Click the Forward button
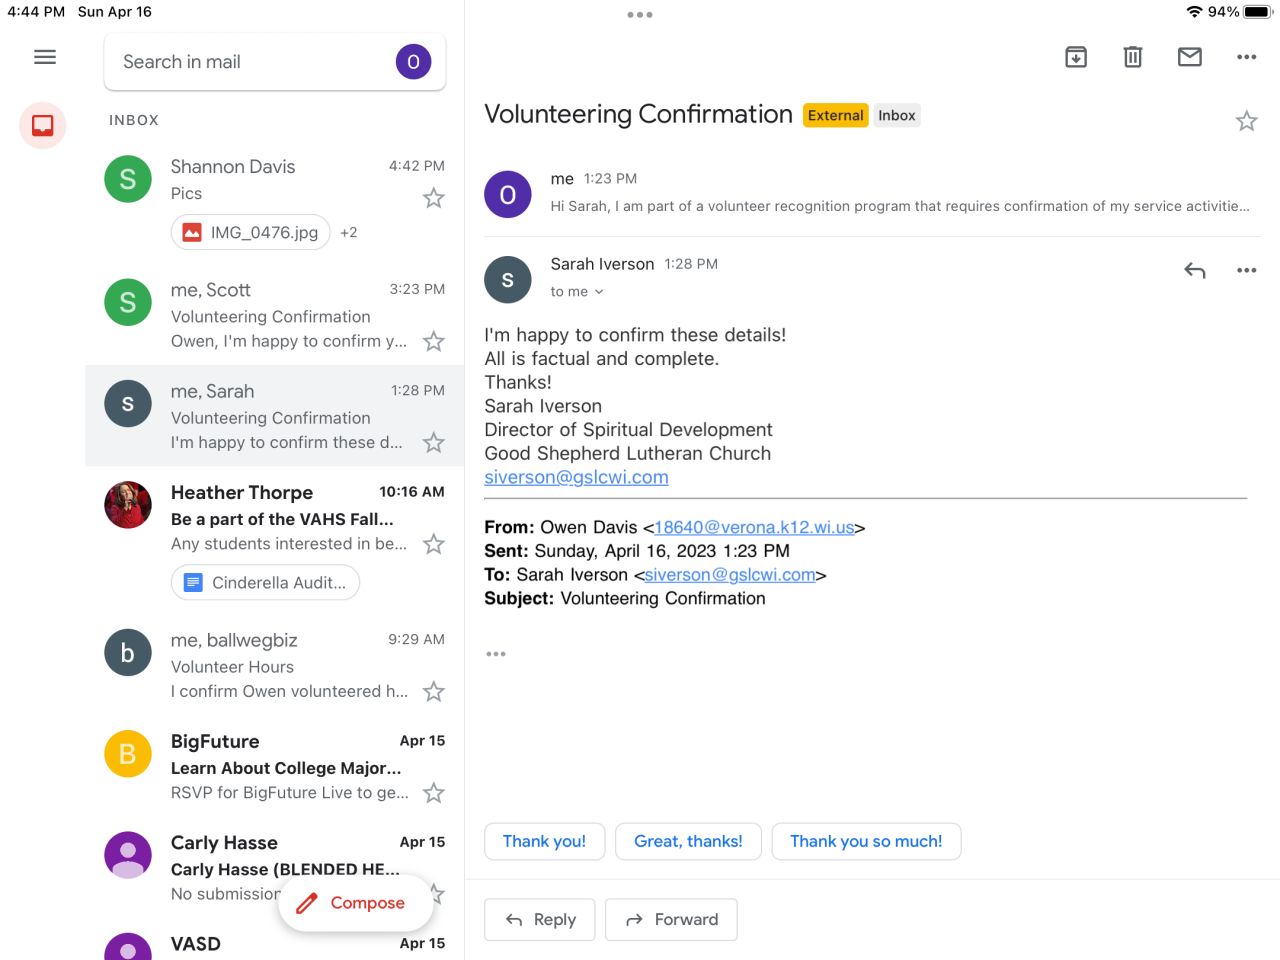The image size is (1280, 960). click(x=671, y=920)
